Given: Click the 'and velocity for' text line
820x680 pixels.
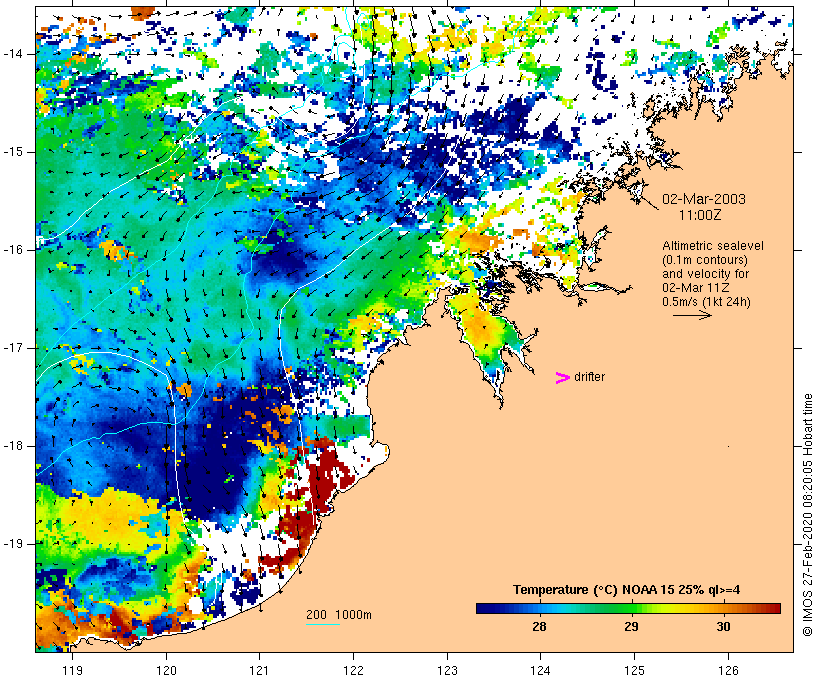Looking at the screenshot, I should tap(705, 274).
